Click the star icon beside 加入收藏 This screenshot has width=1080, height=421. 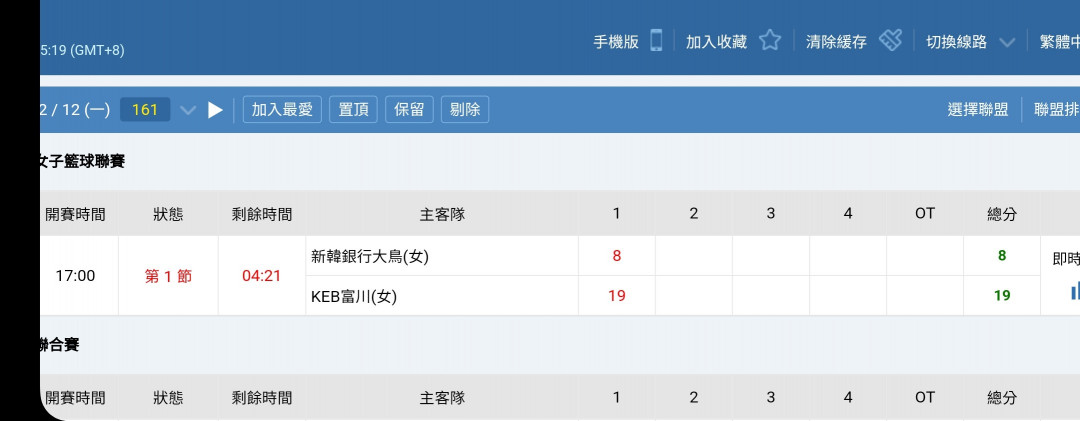tap(769, 41)
